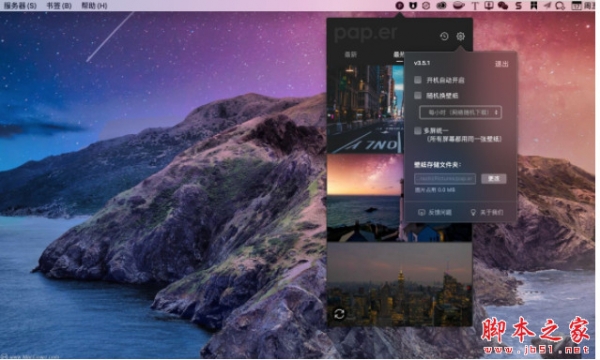This screenshot has width=600, height=360.
Task: Open the 帮助(H) menu
Action: pos(94,5)
